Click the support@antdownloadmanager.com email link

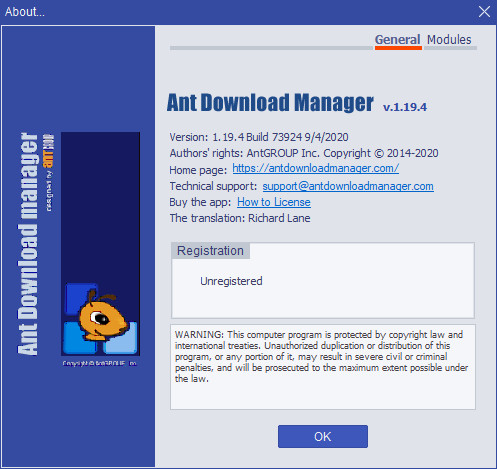pyautogui.click(x=348, y=186)
